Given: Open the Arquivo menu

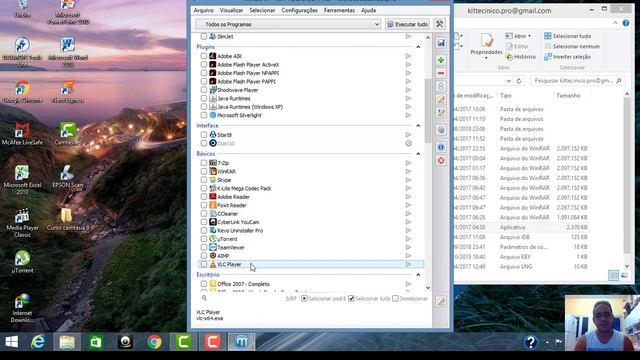Looking at the screenshot, I should pyautogui.click(x=204, y=10).
